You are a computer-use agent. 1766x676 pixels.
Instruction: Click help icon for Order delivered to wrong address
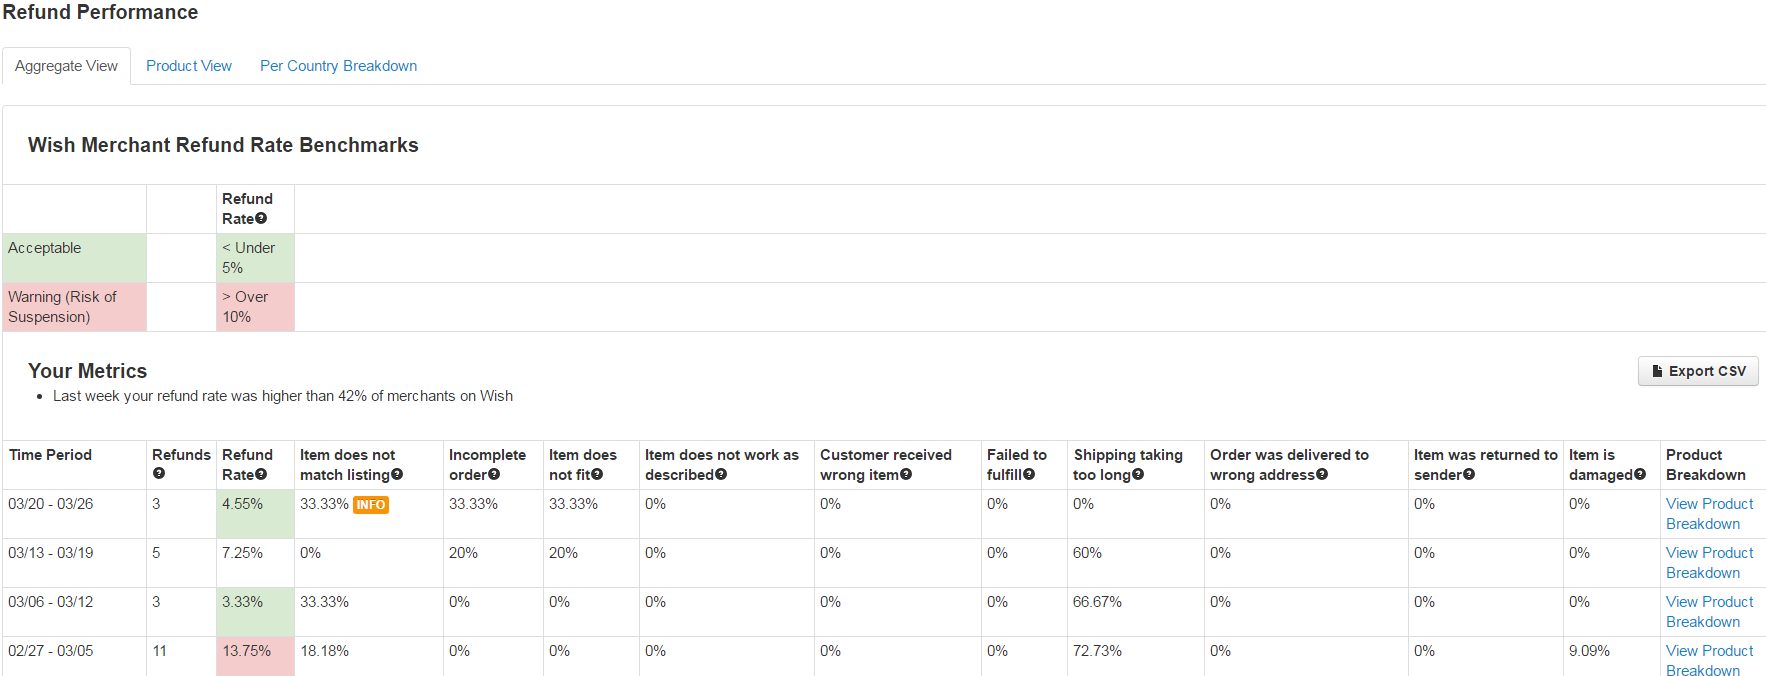tap(1322, 475)
